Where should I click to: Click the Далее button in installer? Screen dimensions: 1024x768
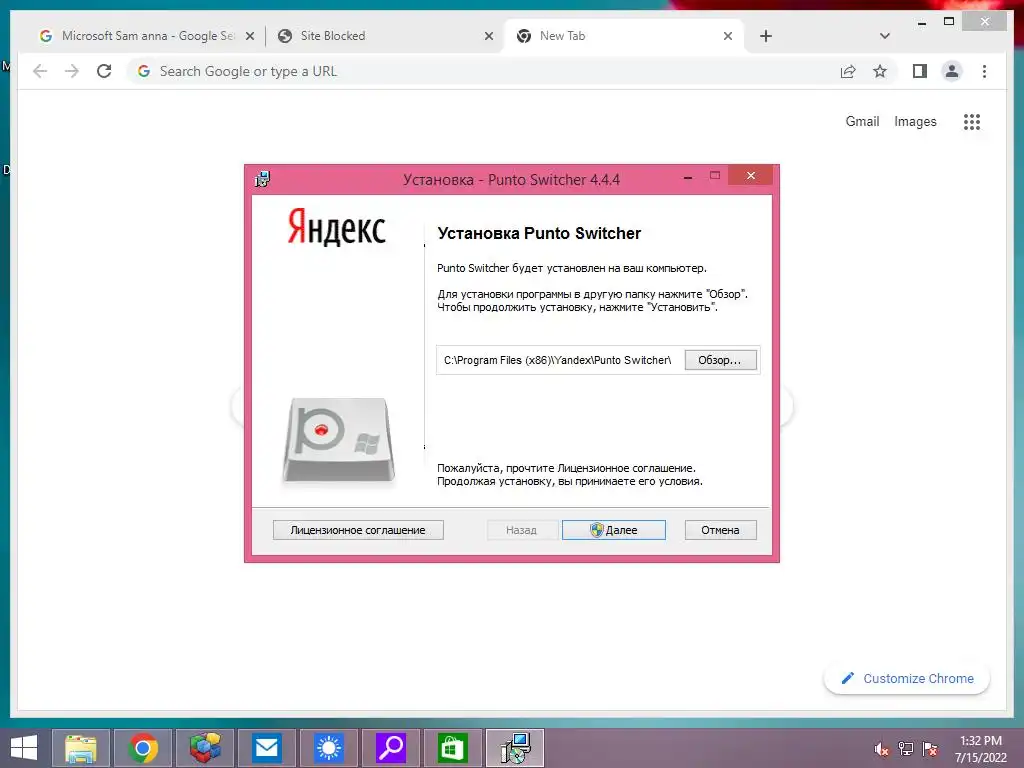click(x=613, y=530)
